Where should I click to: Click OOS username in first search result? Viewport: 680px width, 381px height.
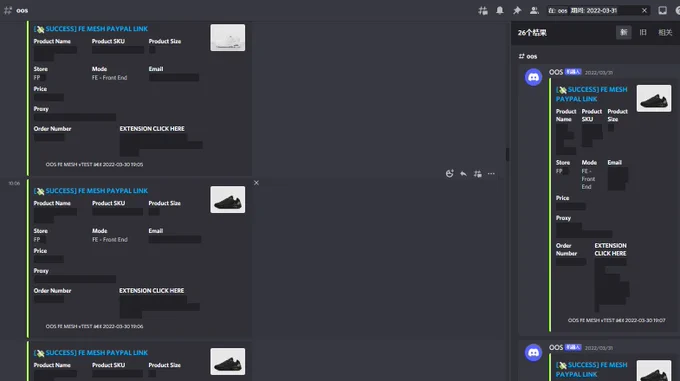coord(556,72)
